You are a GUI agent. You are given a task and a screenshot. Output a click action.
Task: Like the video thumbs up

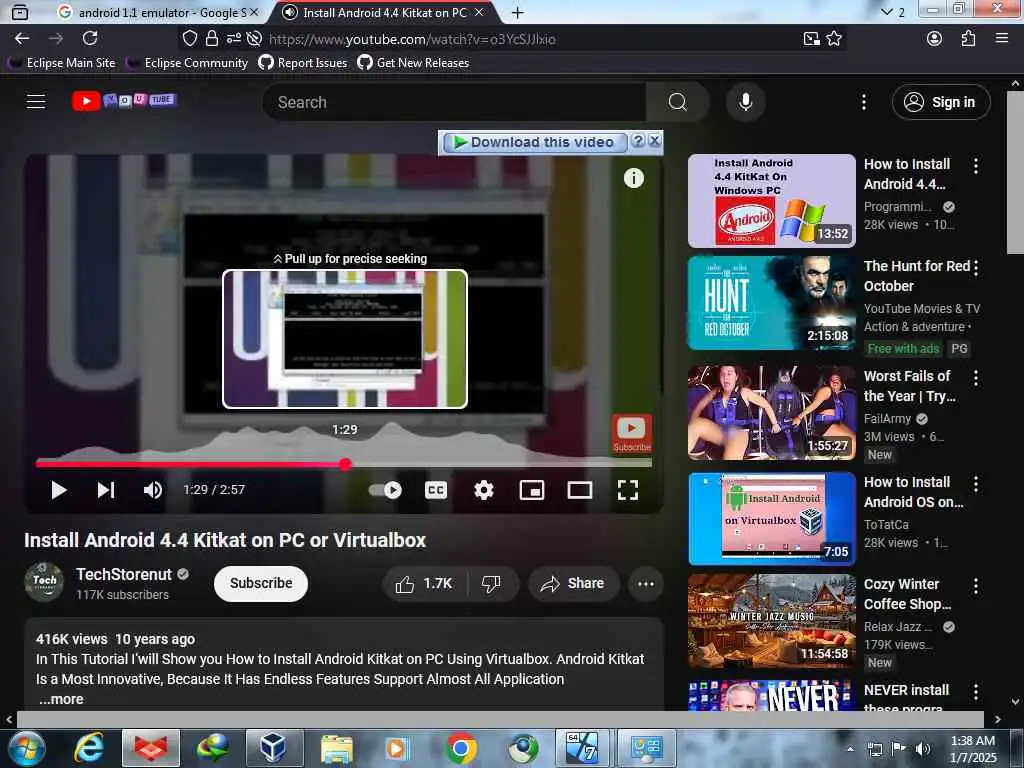point(424,583)
